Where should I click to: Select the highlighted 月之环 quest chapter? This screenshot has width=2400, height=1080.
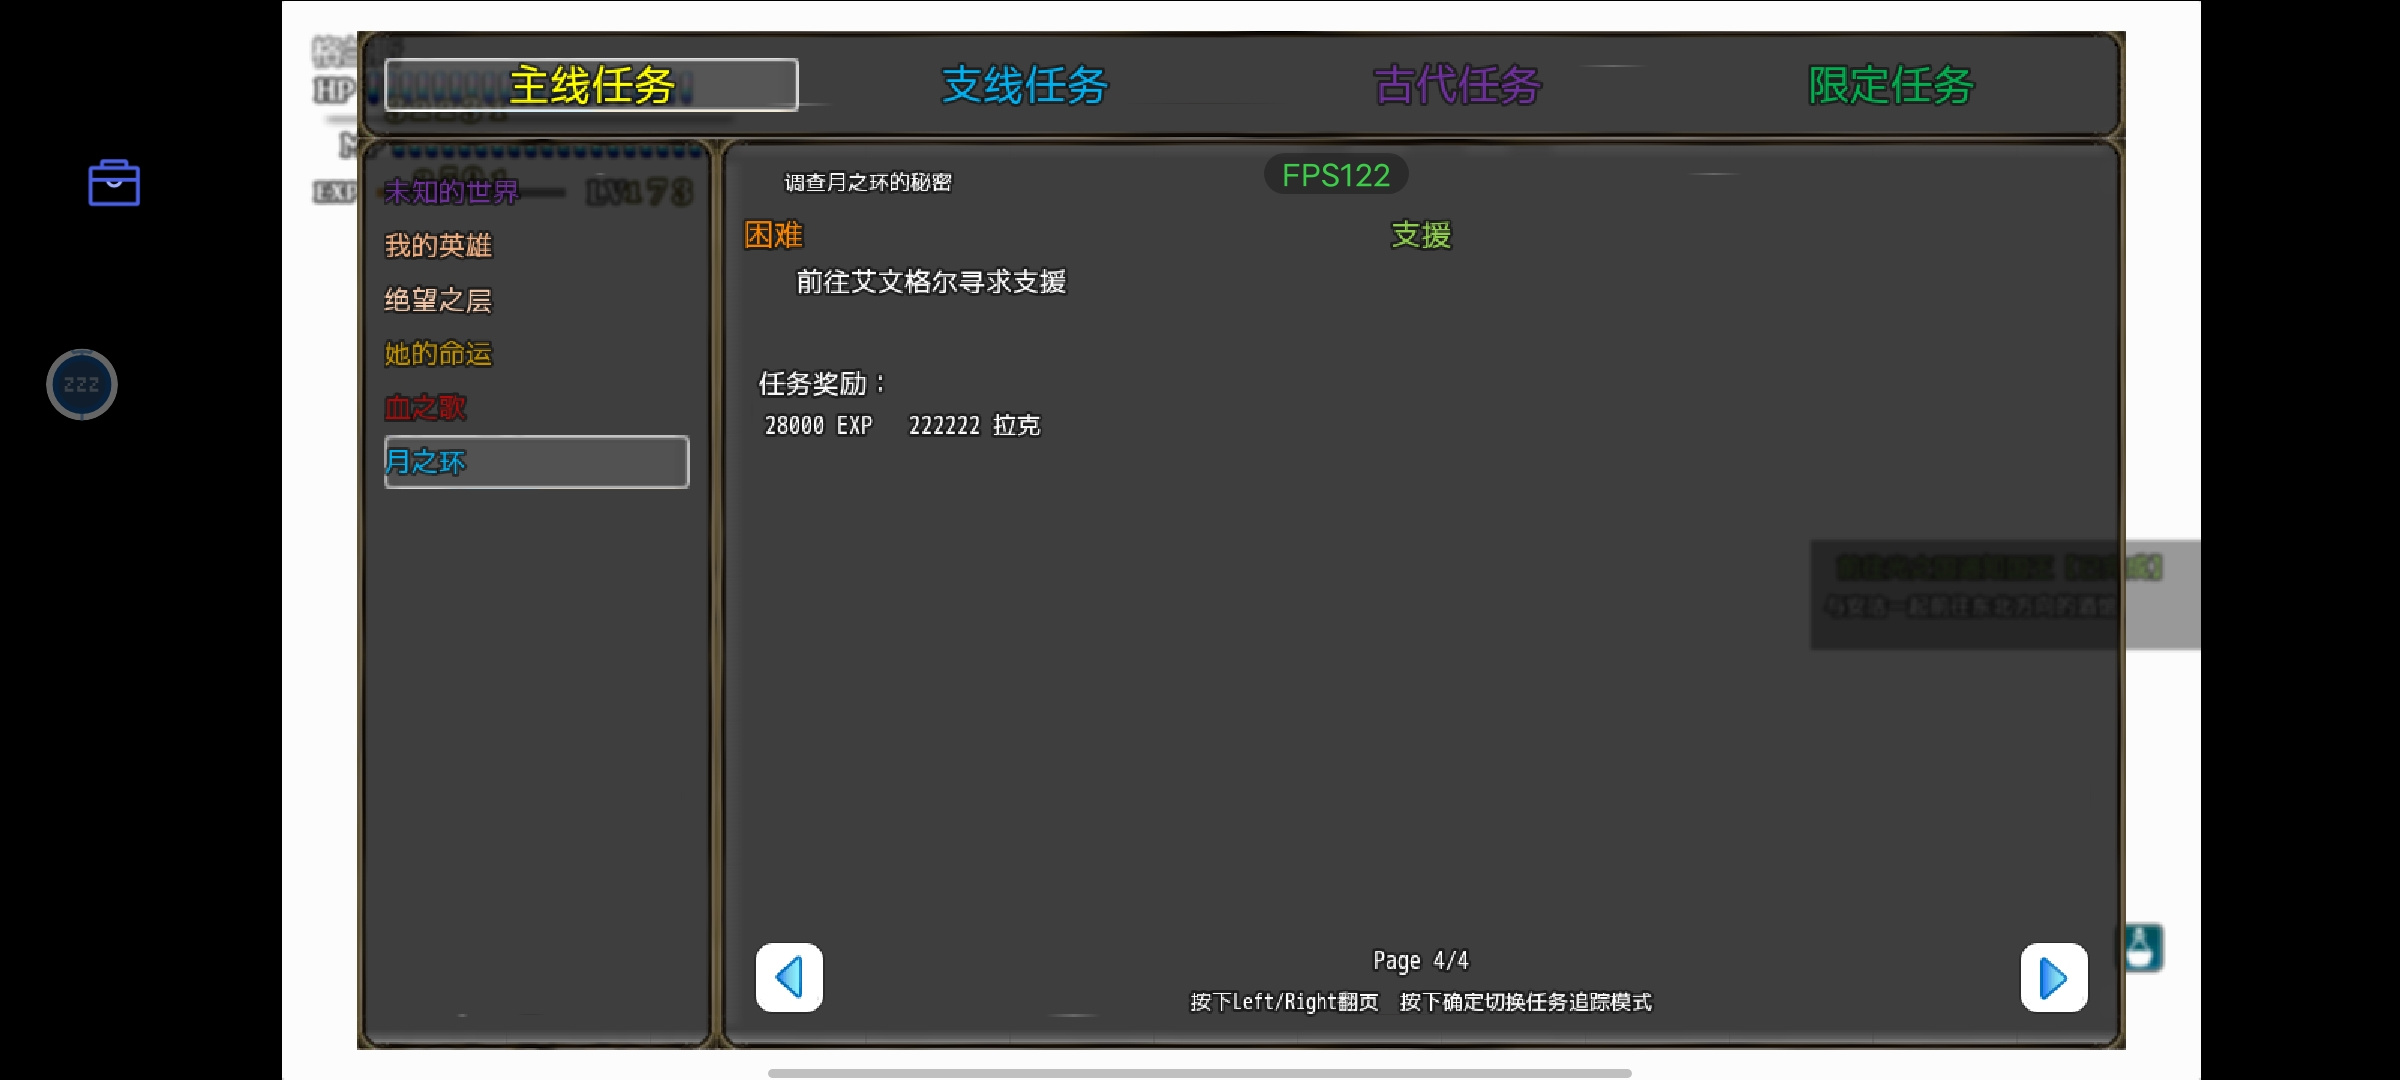coord(536,462)
